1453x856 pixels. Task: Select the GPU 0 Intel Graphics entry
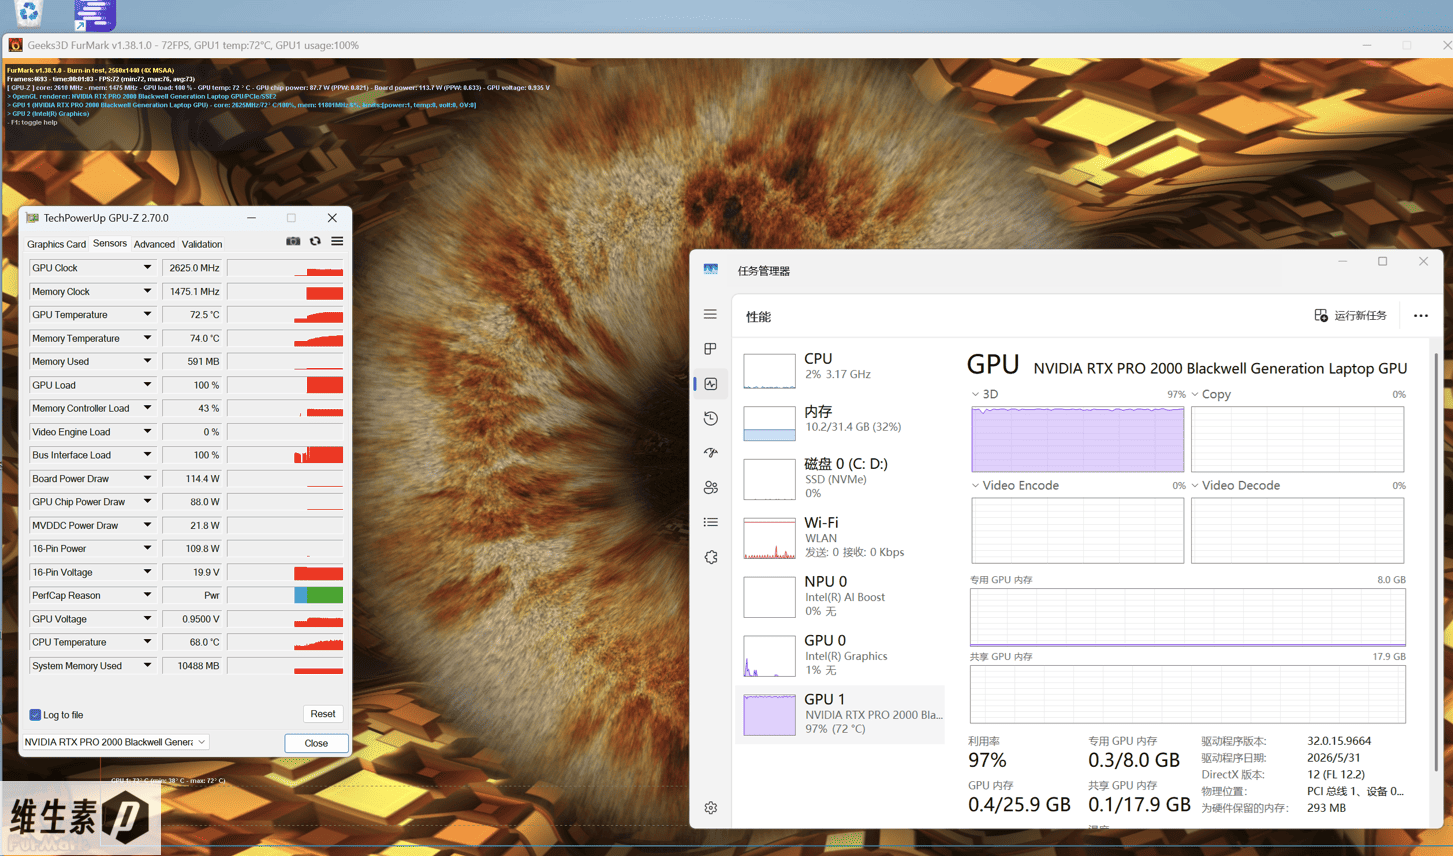[x=840, y=655]
